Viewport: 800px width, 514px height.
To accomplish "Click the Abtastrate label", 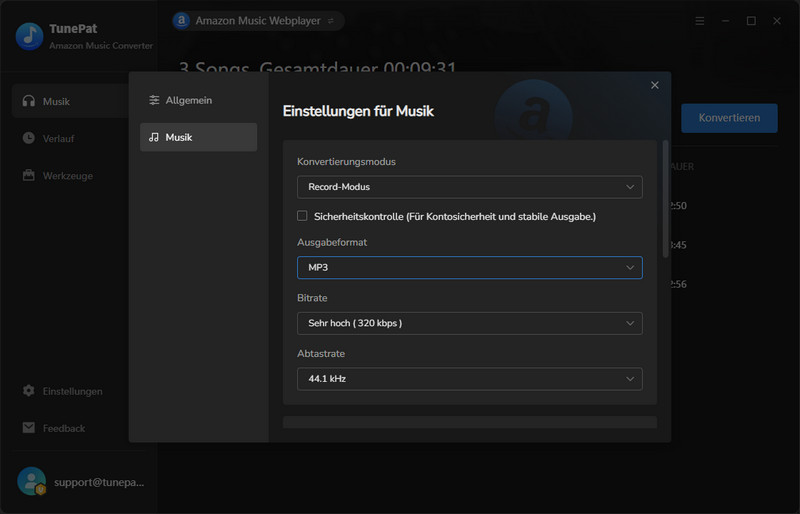I will pos(321,354).
